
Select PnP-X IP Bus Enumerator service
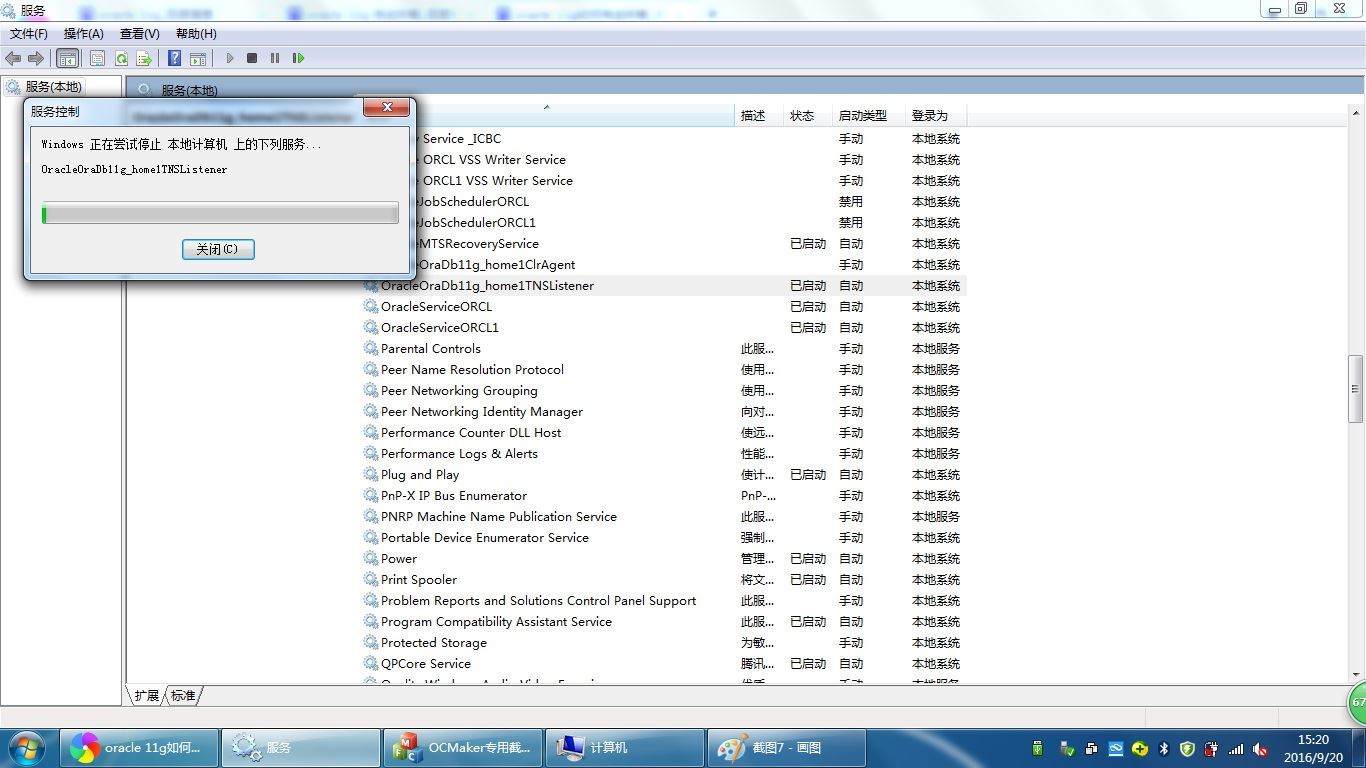click(x=453, y=496)
